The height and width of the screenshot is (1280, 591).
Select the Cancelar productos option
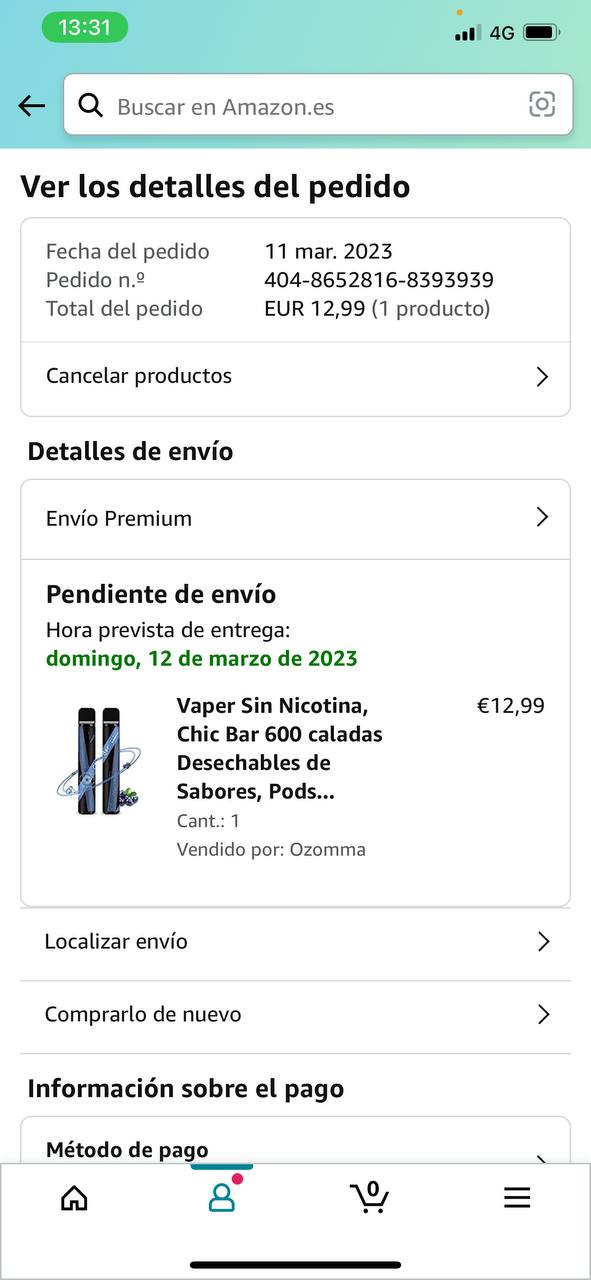[x=295, y=377]
